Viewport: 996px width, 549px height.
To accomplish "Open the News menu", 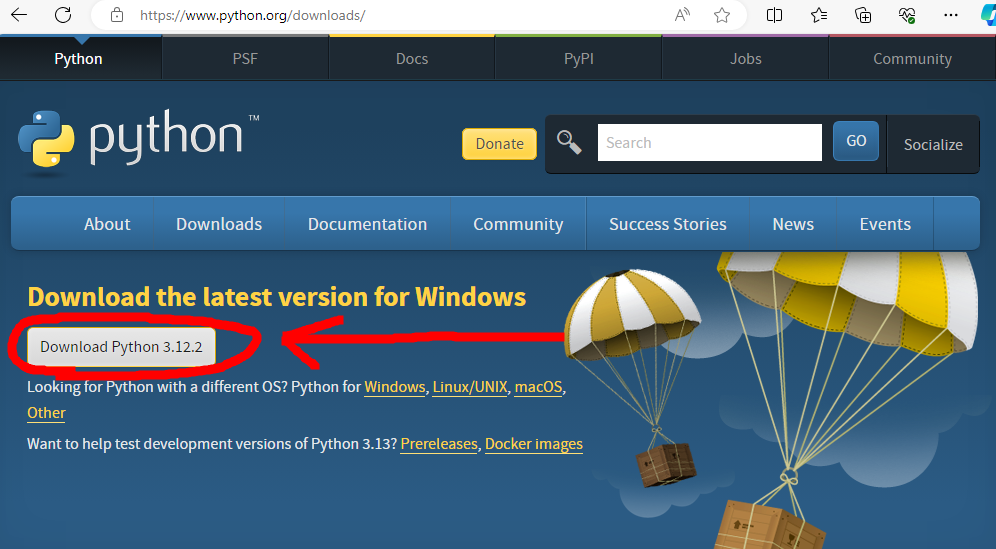I will 793,224.
